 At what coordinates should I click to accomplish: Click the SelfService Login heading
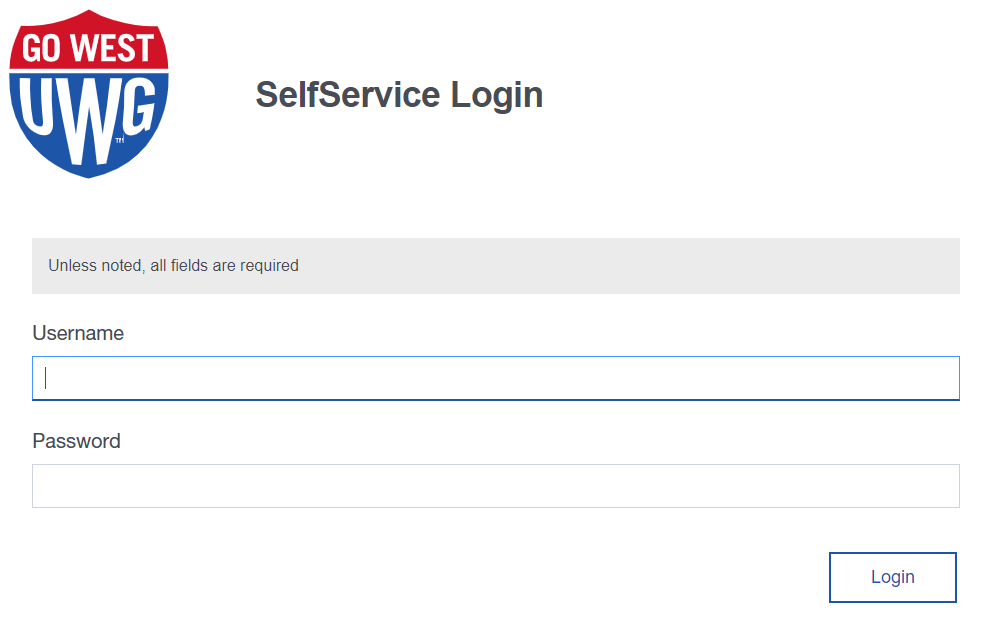(400, 95)
